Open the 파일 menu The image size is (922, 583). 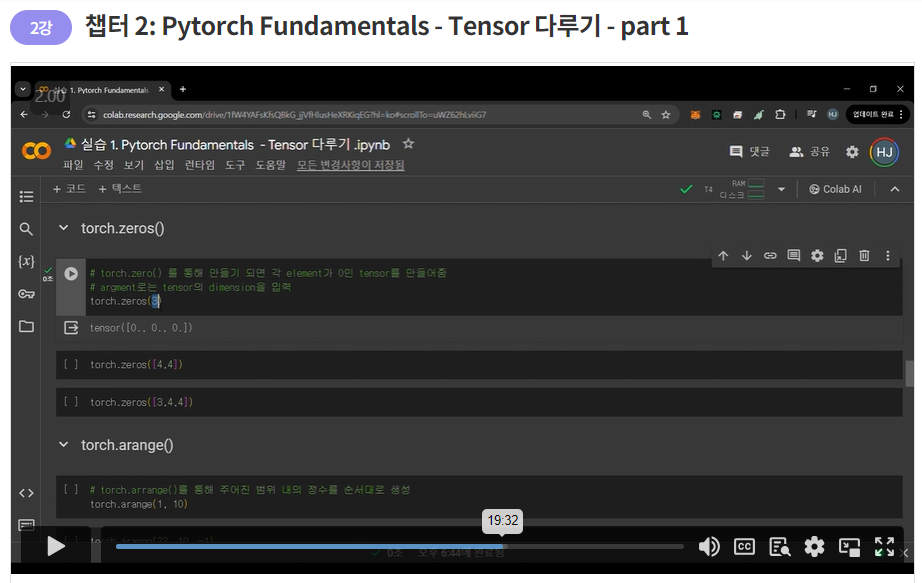[74, 165]
